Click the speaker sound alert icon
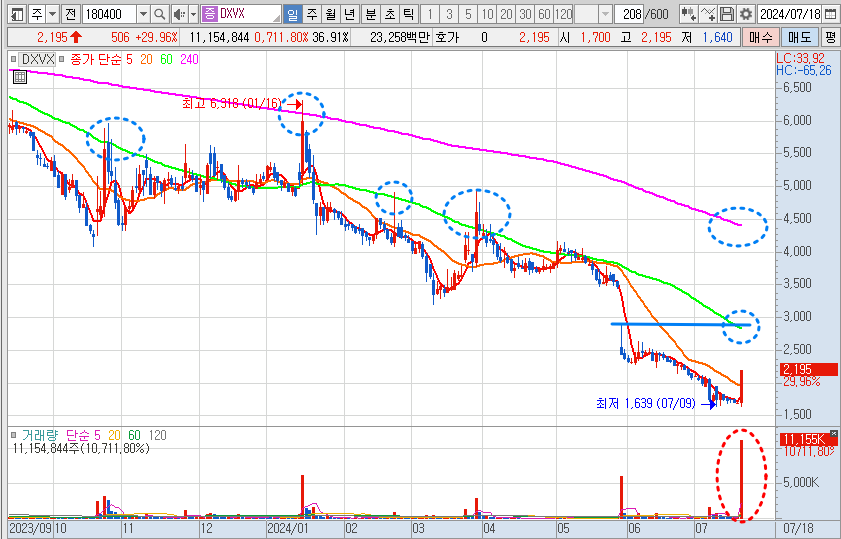Viewport: 841px width, 539px height. click(180, 14)
